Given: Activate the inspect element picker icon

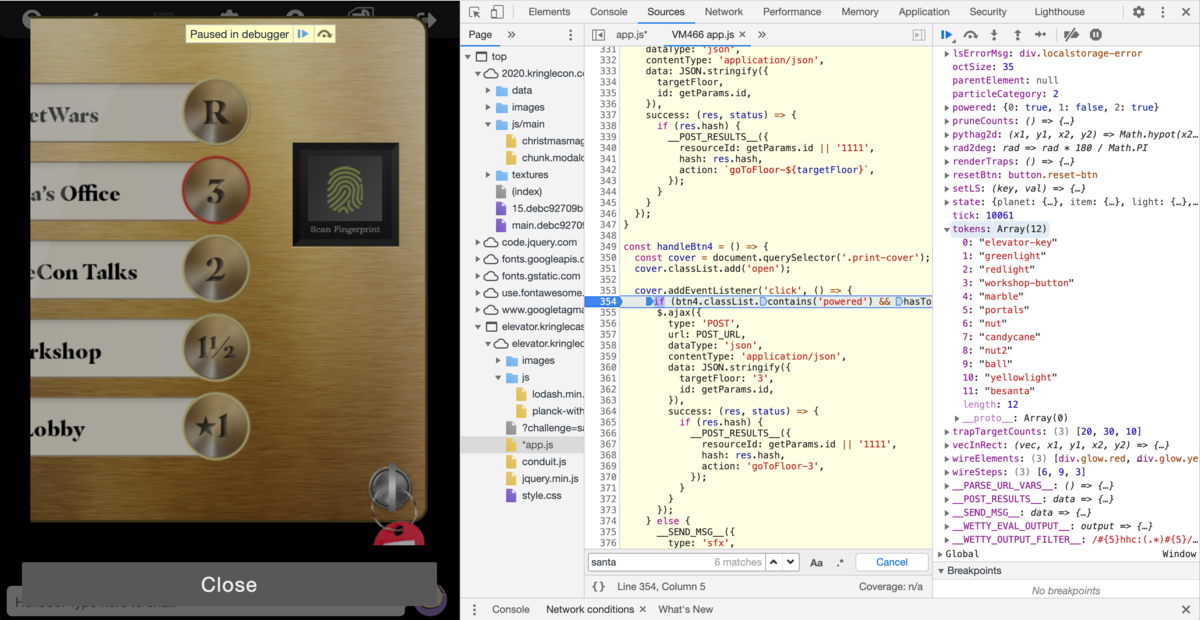Looking at the screenshot, I should click(475, 12).
